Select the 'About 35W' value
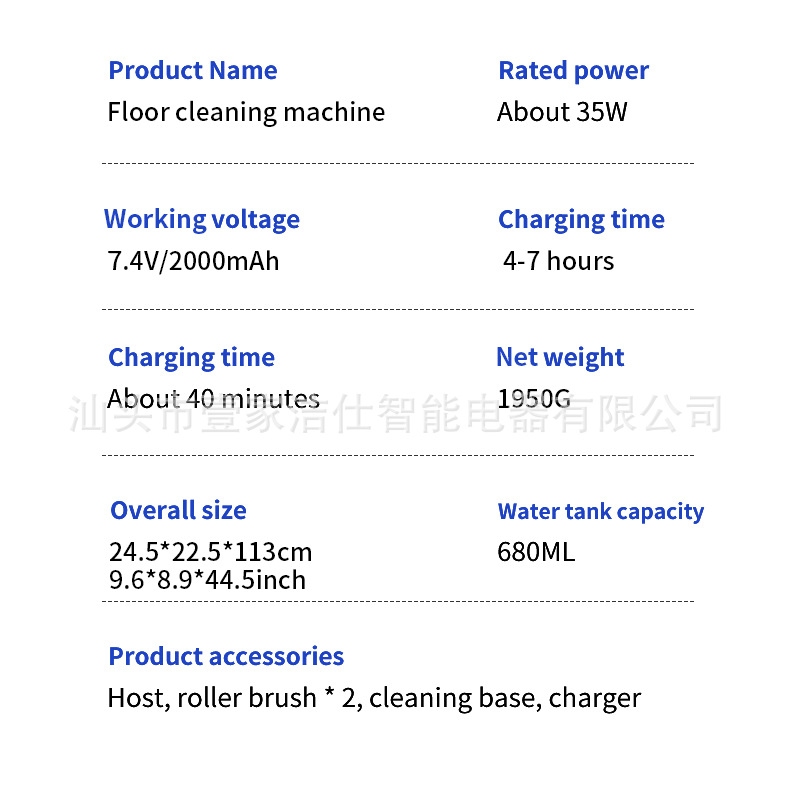790x811 pixels. [562, 112]
